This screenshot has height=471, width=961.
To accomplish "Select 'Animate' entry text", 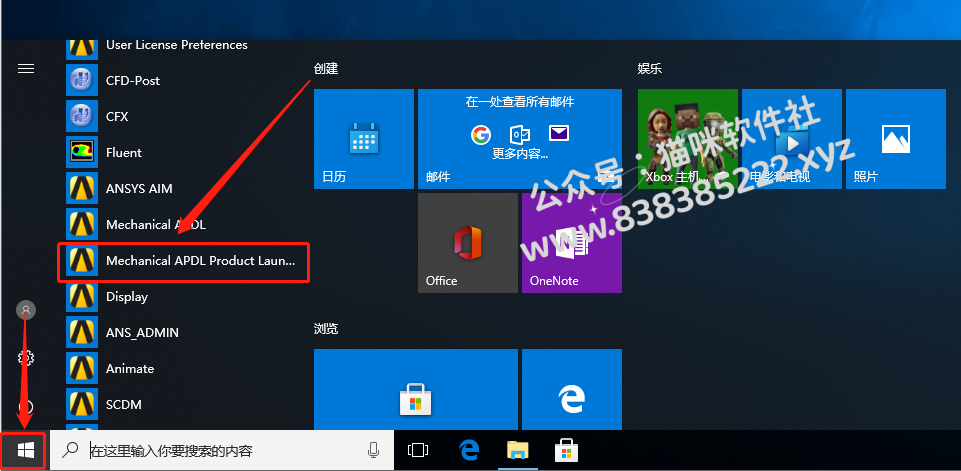I will coord(130,369).
